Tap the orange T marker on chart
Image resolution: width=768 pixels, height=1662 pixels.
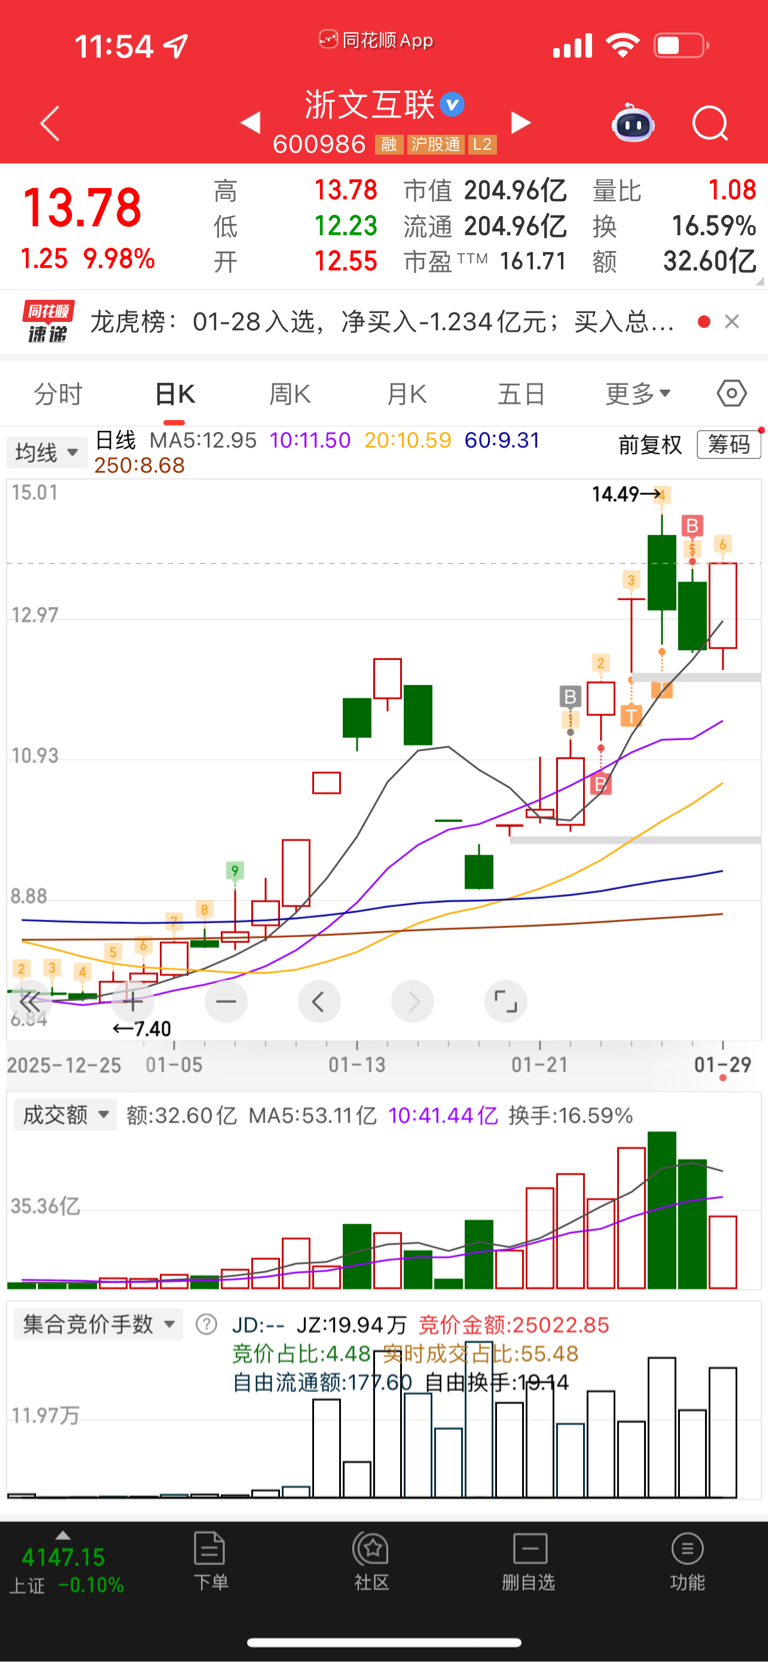click(631, 715)
